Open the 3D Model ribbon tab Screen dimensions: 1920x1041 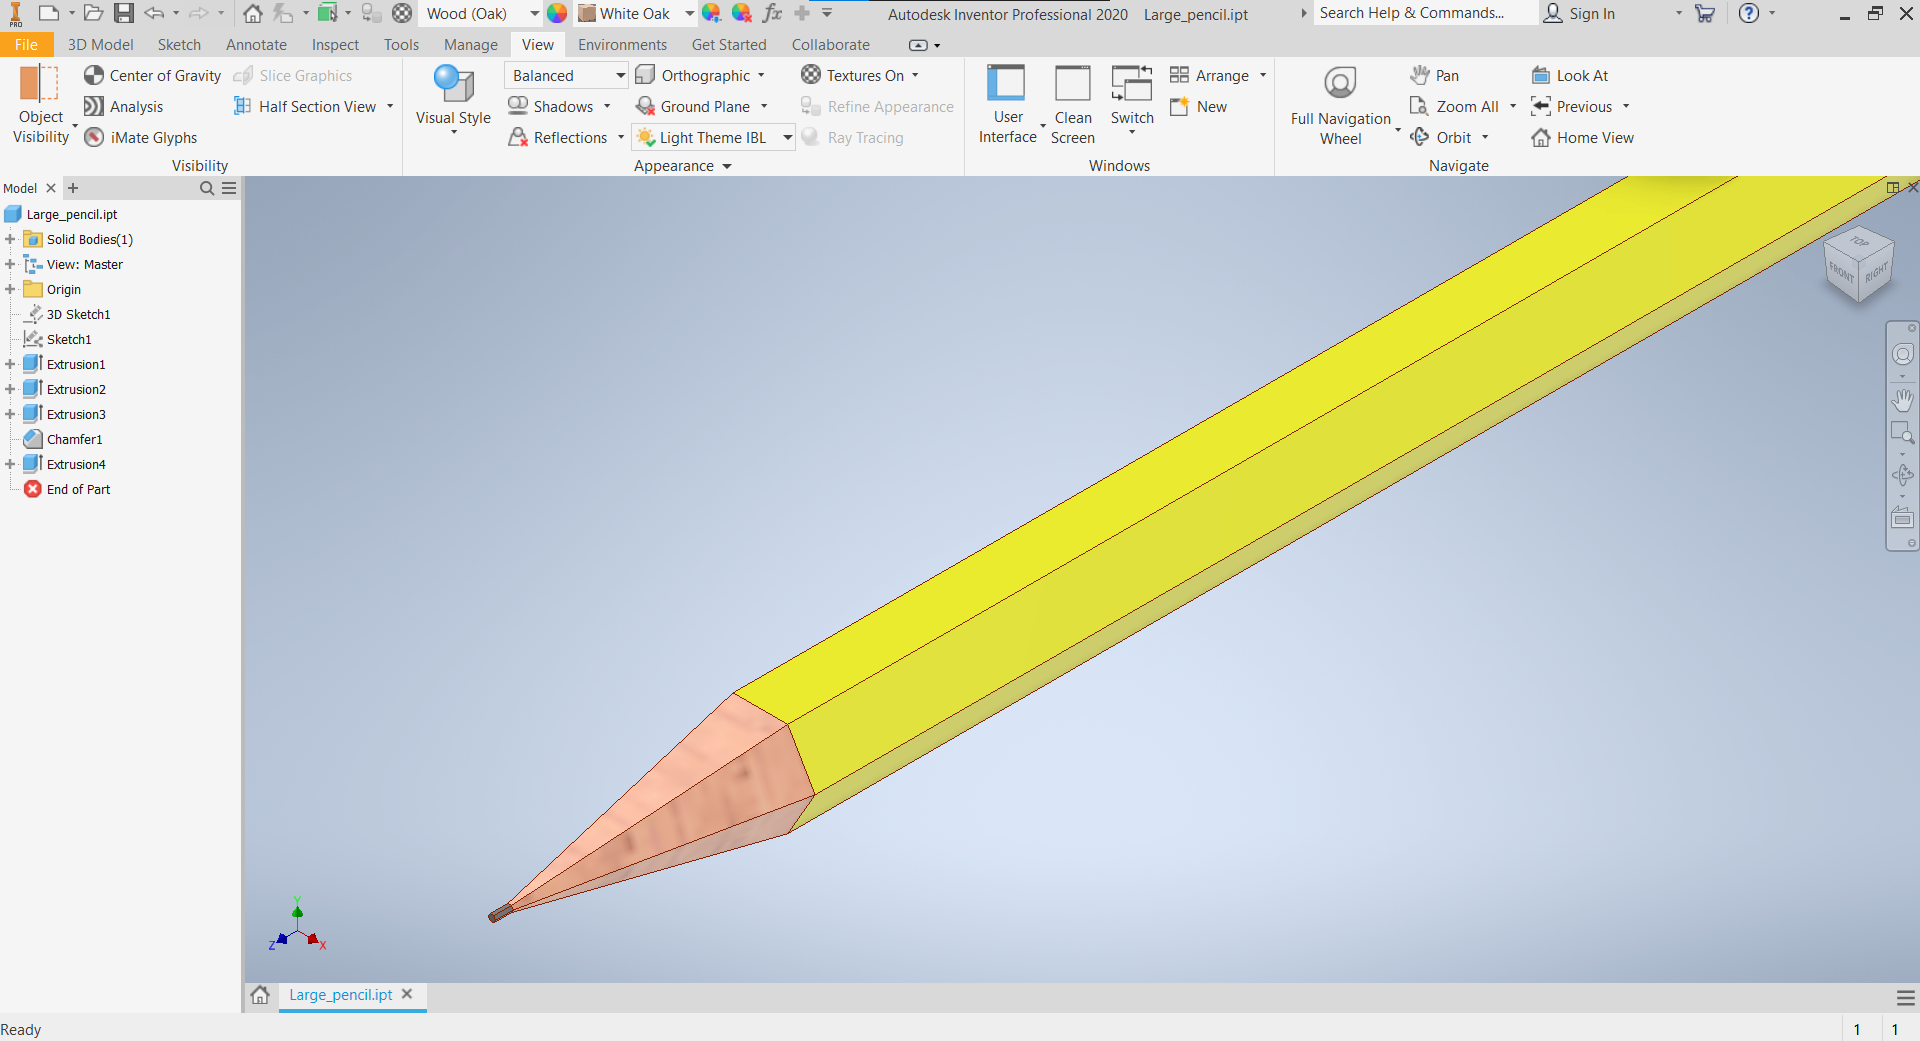pyautogui.click(x=100, y=44)
